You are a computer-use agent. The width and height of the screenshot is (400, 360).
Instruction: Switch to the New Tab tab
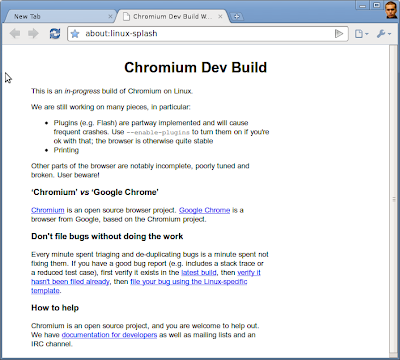coord(59,16)
